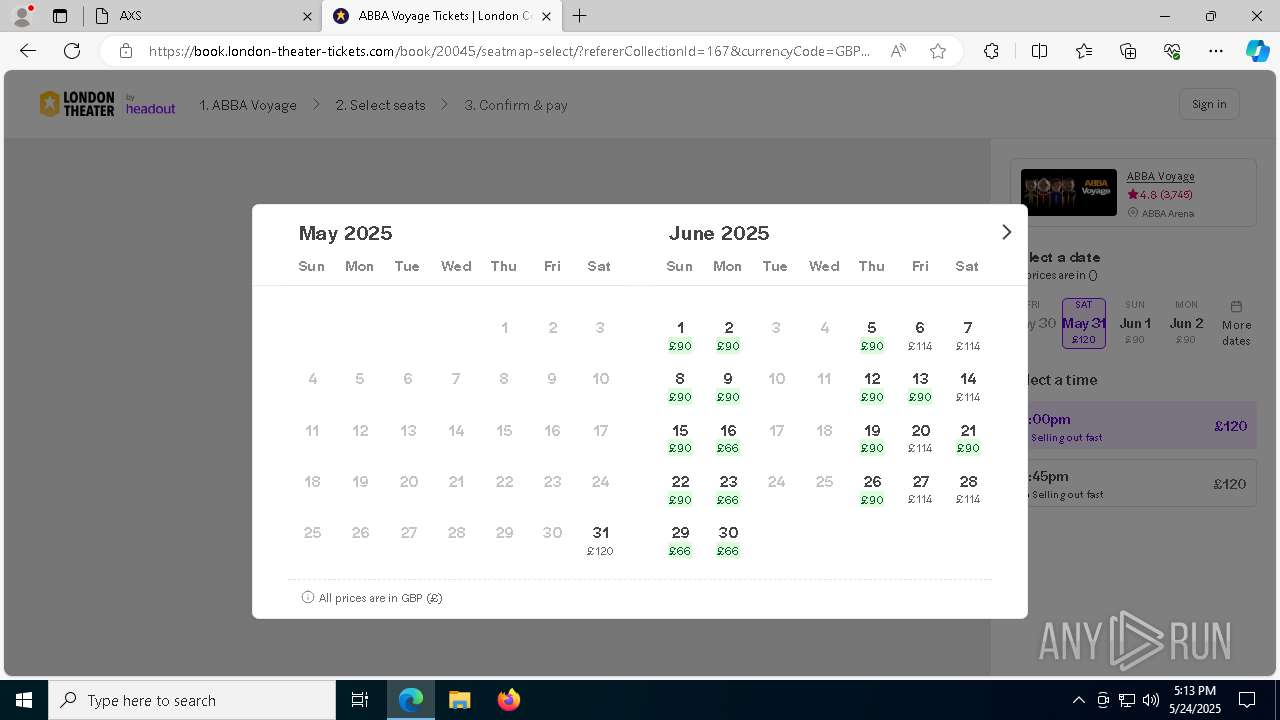1280x720 pixels.
Task: Select June 8 in the calendar
Action: pyautogui.click(x=680, y=387)
